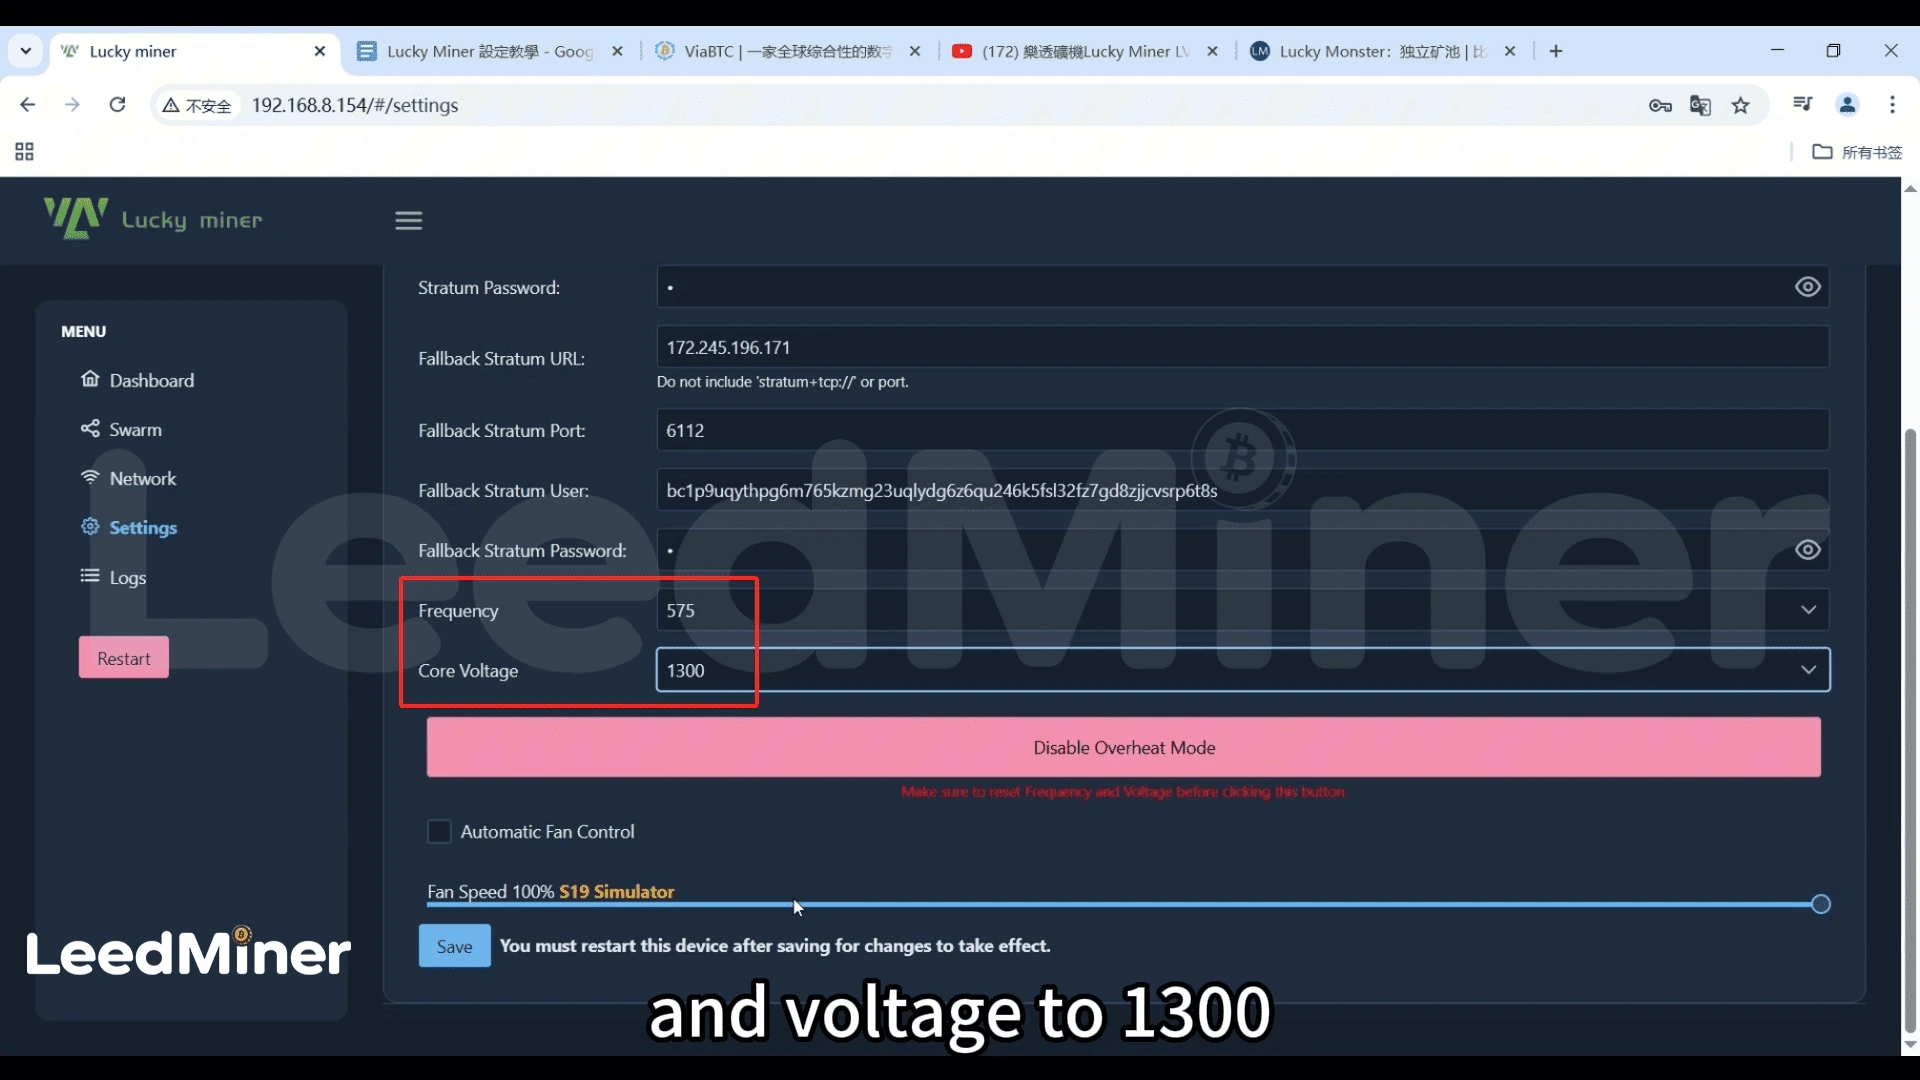Click the Save button
The width and height of the screenshot is (1920, 1080).
[x=454, y=946]
